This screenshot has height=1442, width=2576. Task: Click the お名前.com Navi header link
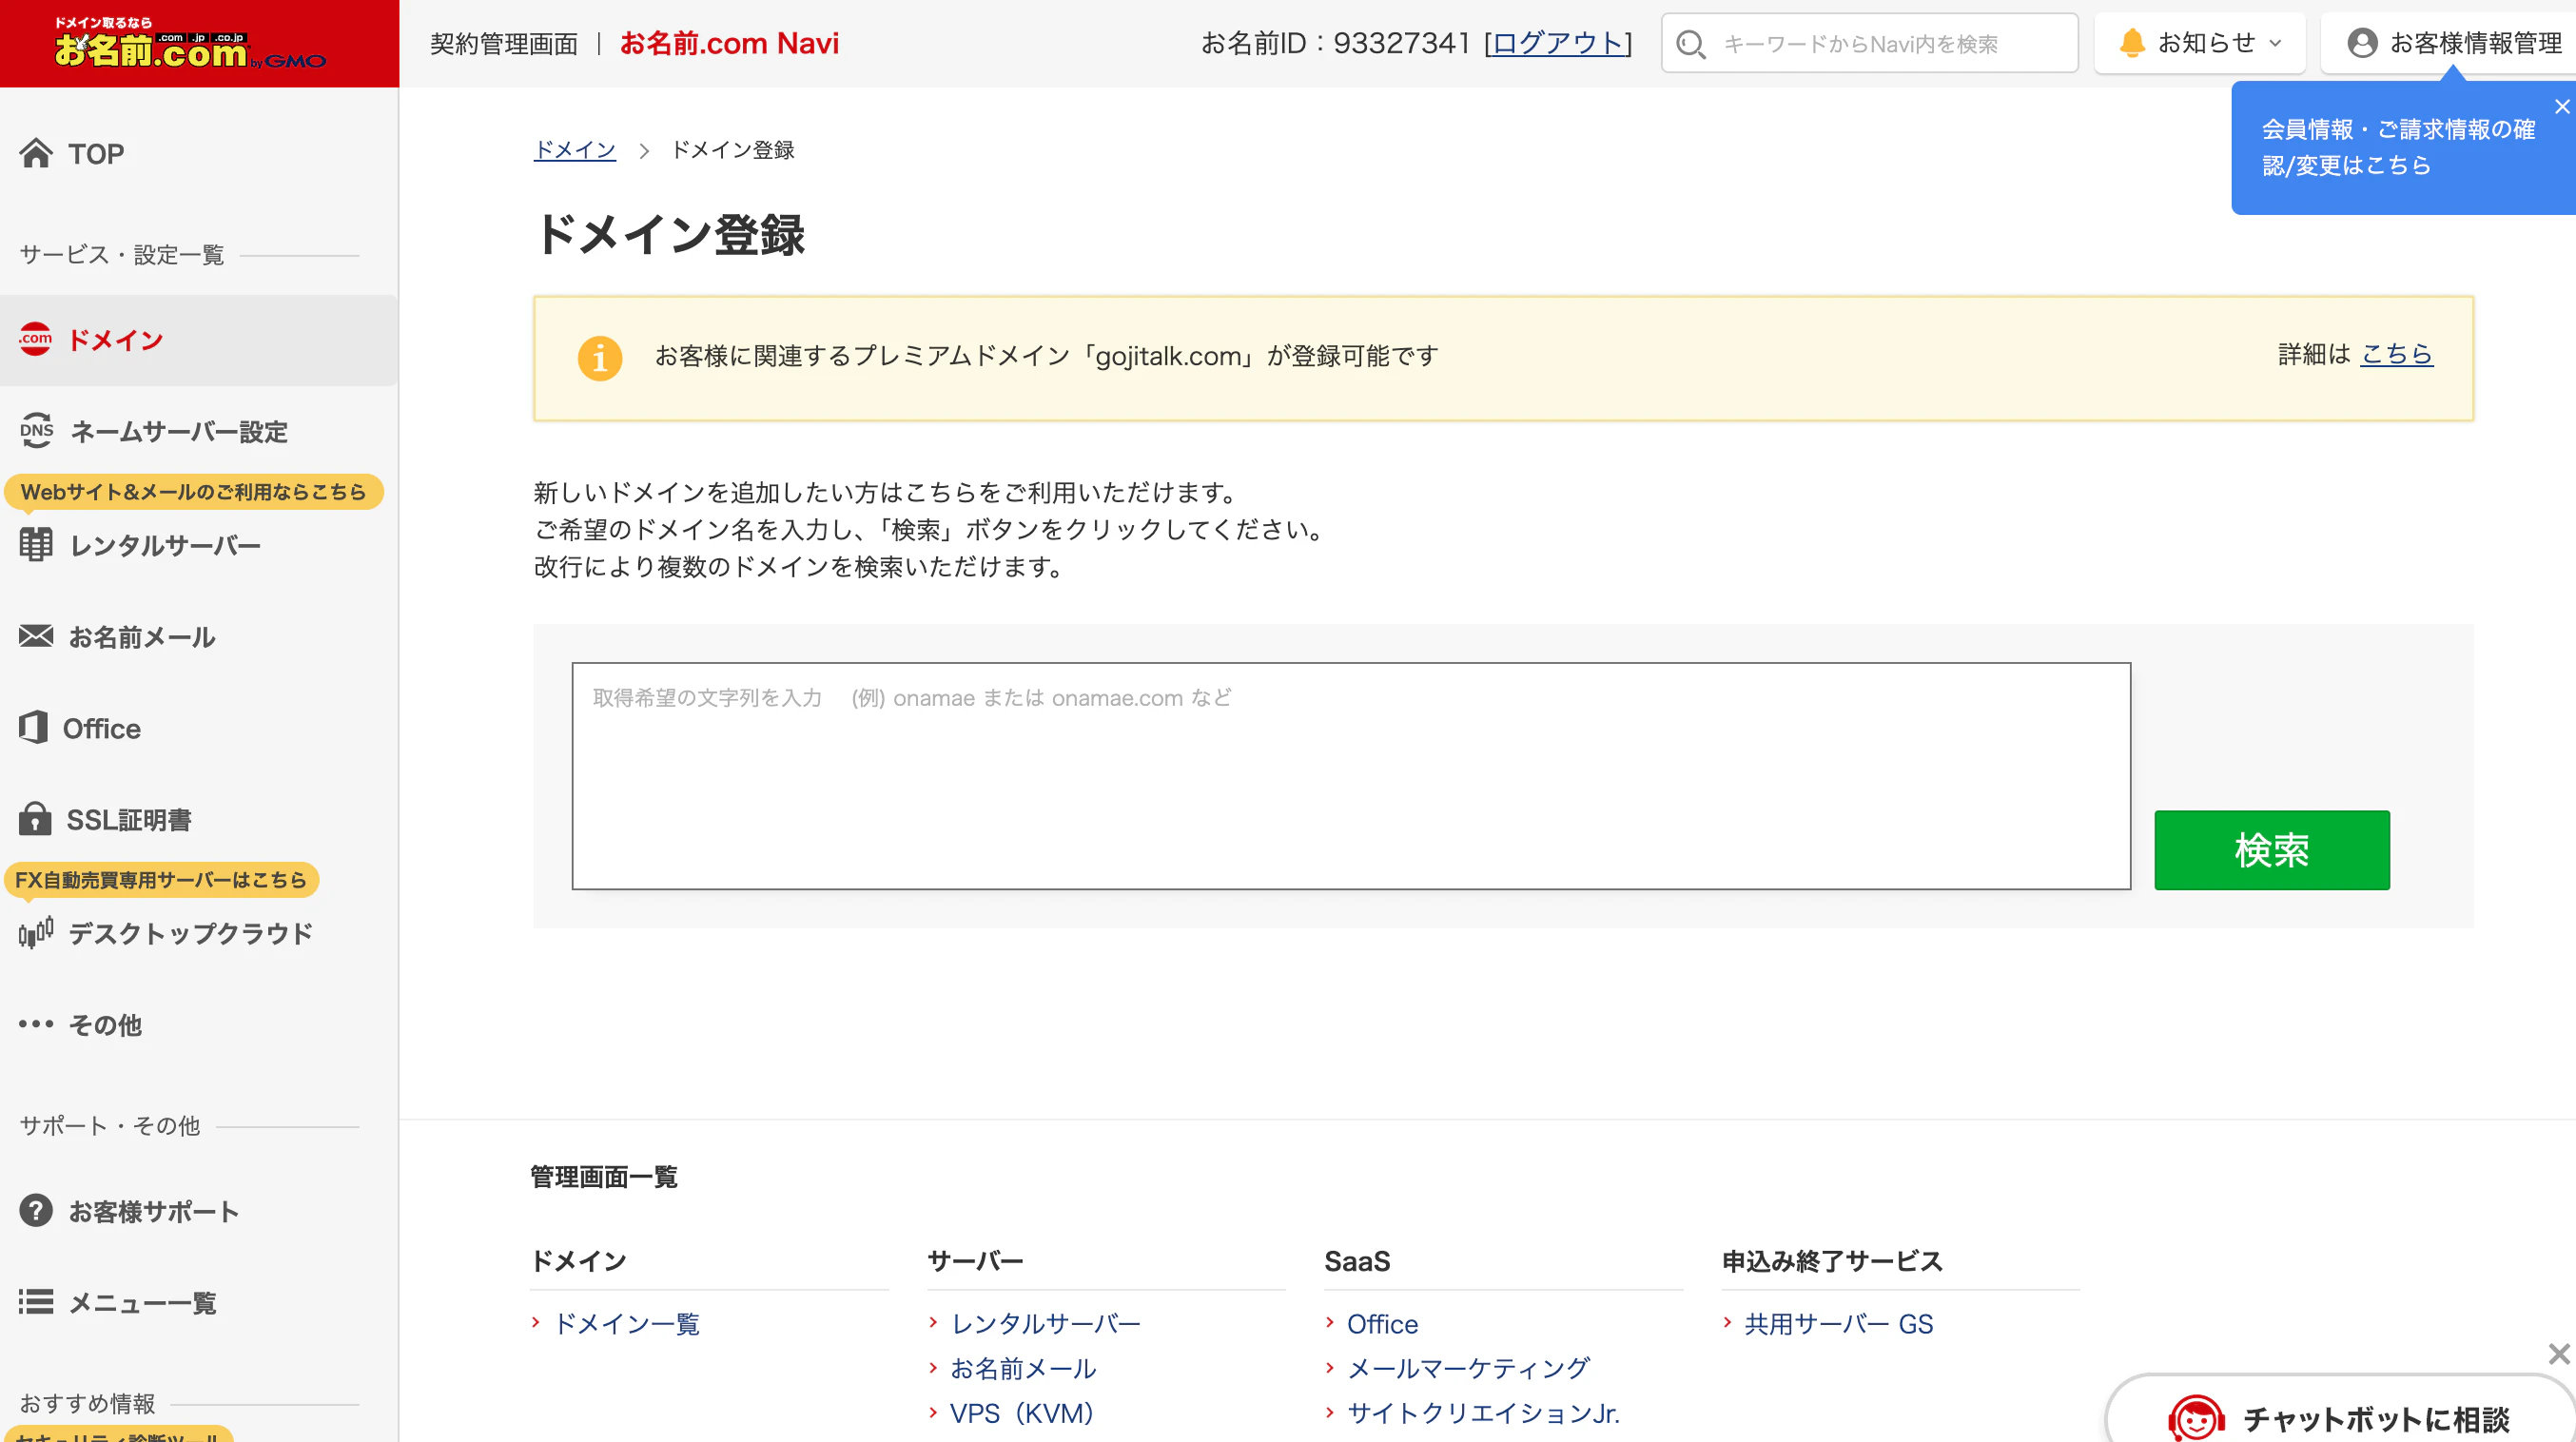click(x=729, y=43)
